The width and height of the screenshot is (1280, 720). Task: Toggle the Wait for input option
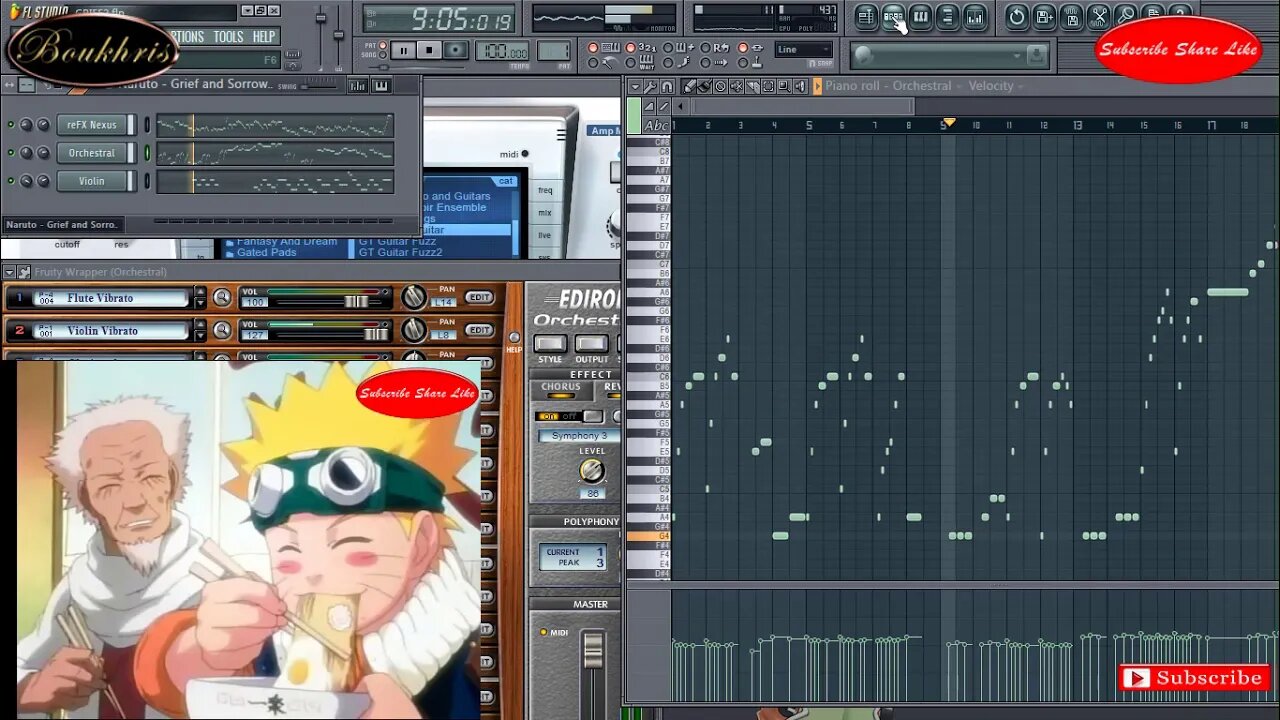click(x=630, y=63)
